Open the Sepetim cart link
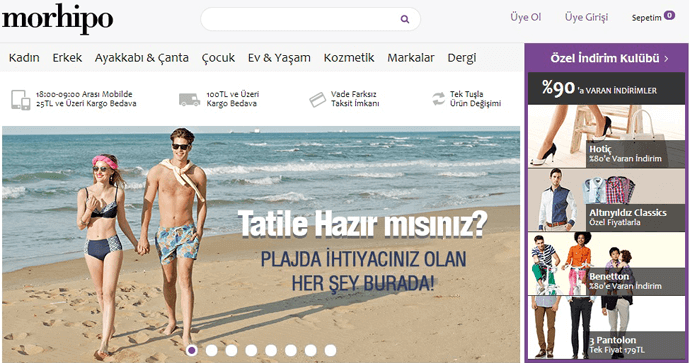Viewport: 689px width, 363px height. coord(646,18)
